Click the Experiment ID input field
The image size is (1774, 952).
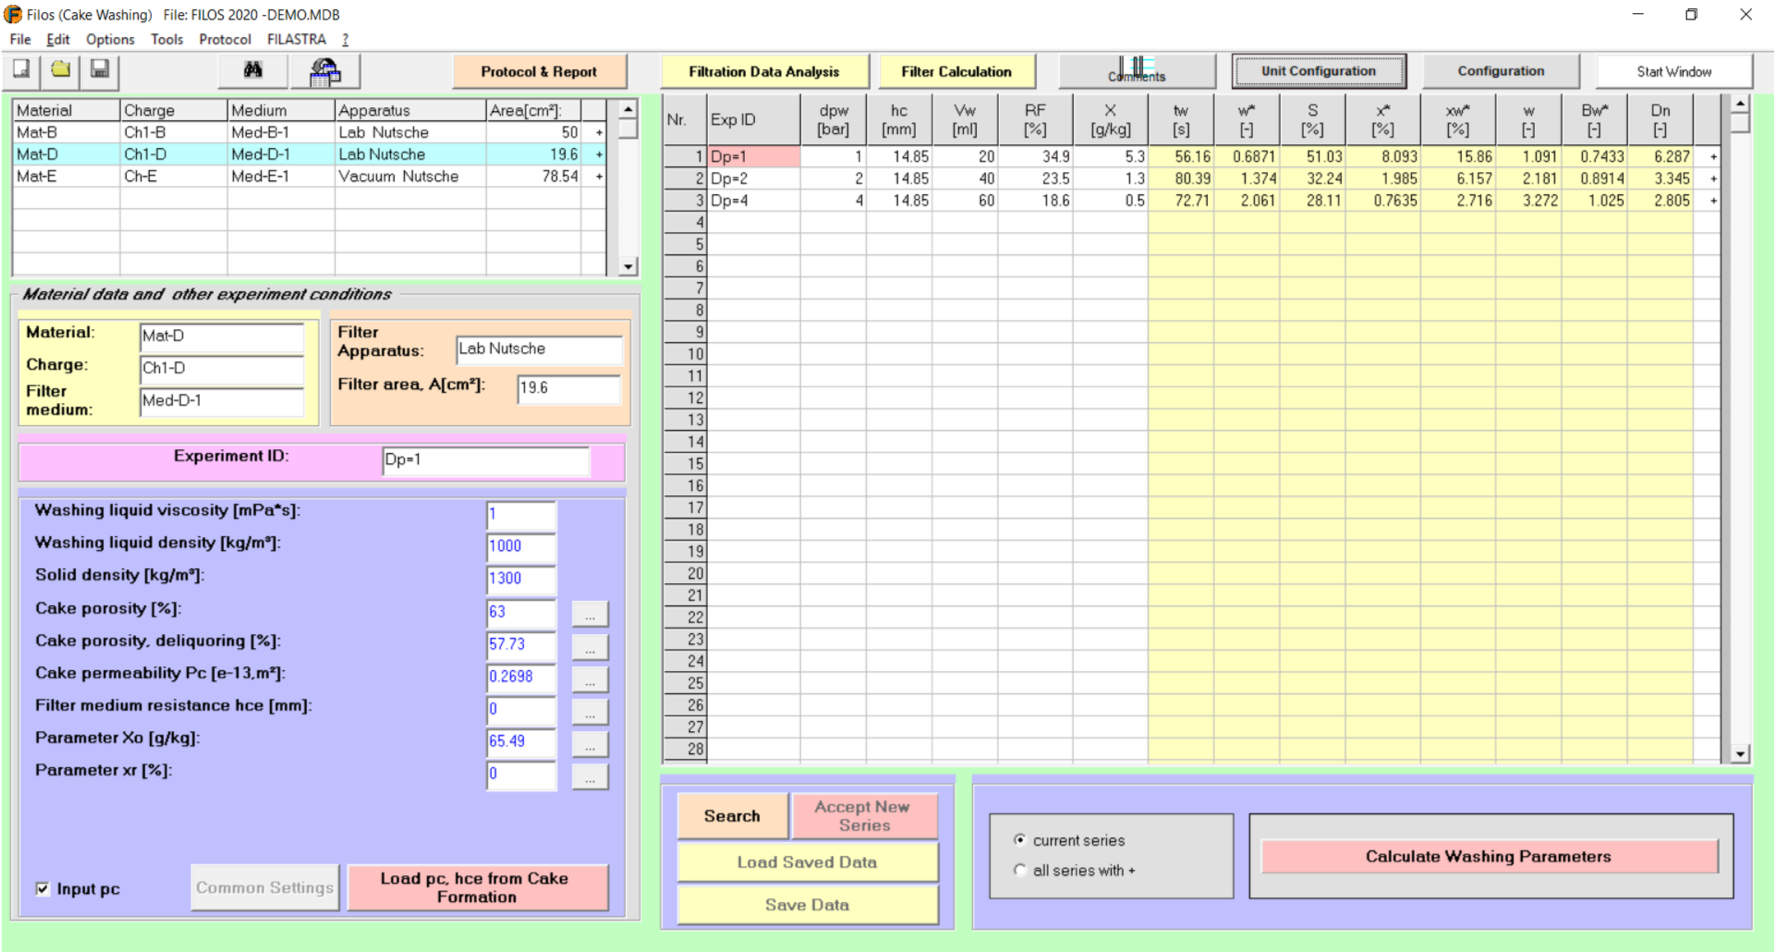coord(486,460)
